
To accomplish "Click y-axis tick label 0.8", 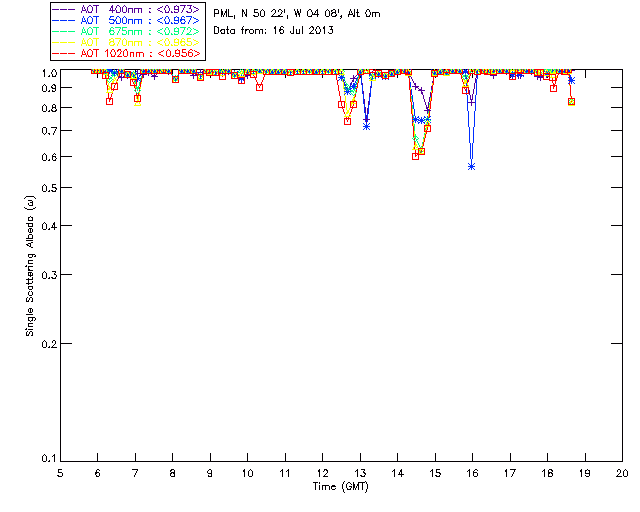I will [x=49, y=108].
